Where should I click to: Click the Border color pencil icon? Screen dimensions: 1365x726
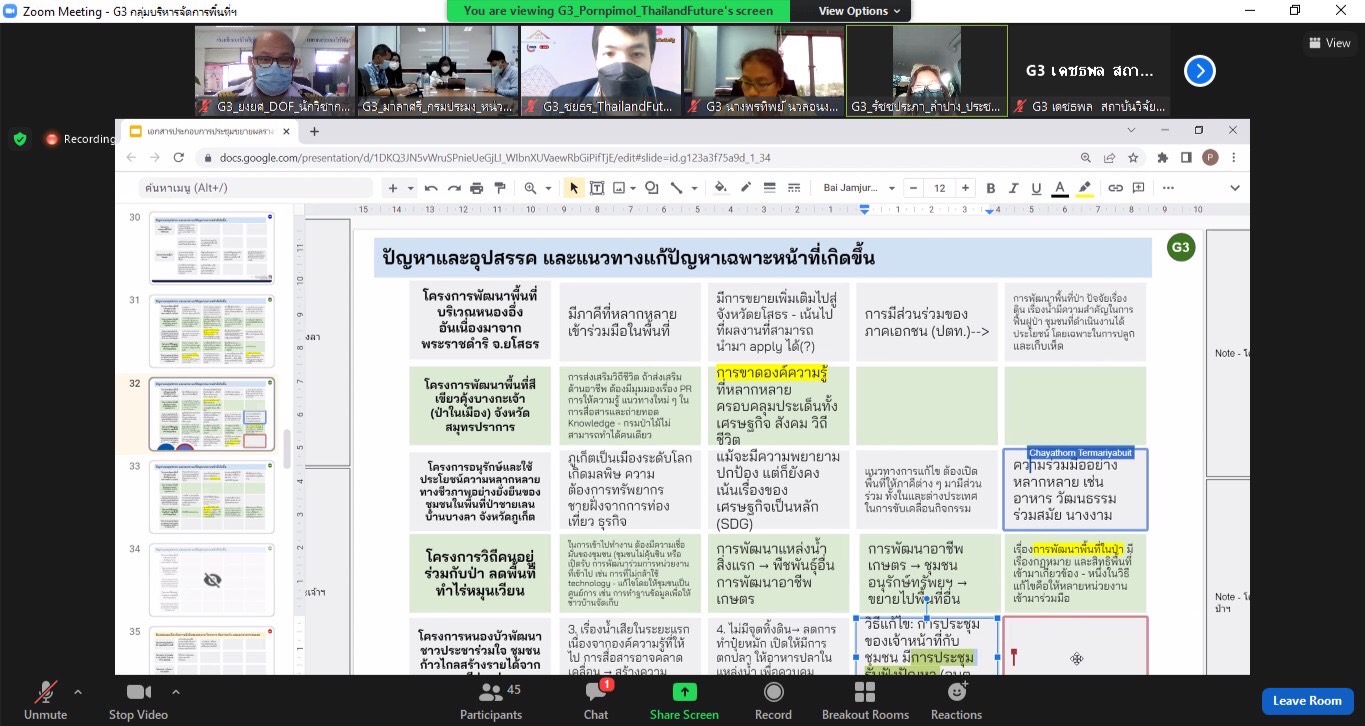click(745, 188)
